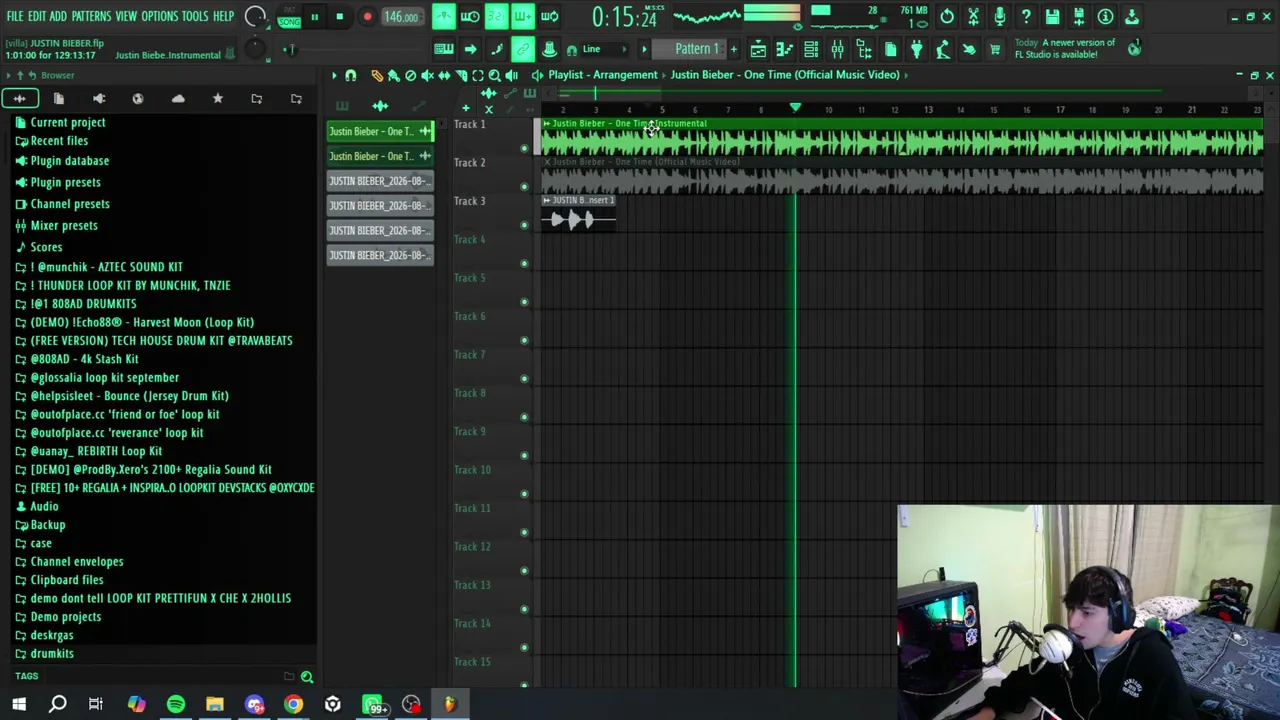The width and height of the screenshot is (1280, 720).
Task: Open the Playlist view from main toolbar
Action: click(x=758, y=49)
